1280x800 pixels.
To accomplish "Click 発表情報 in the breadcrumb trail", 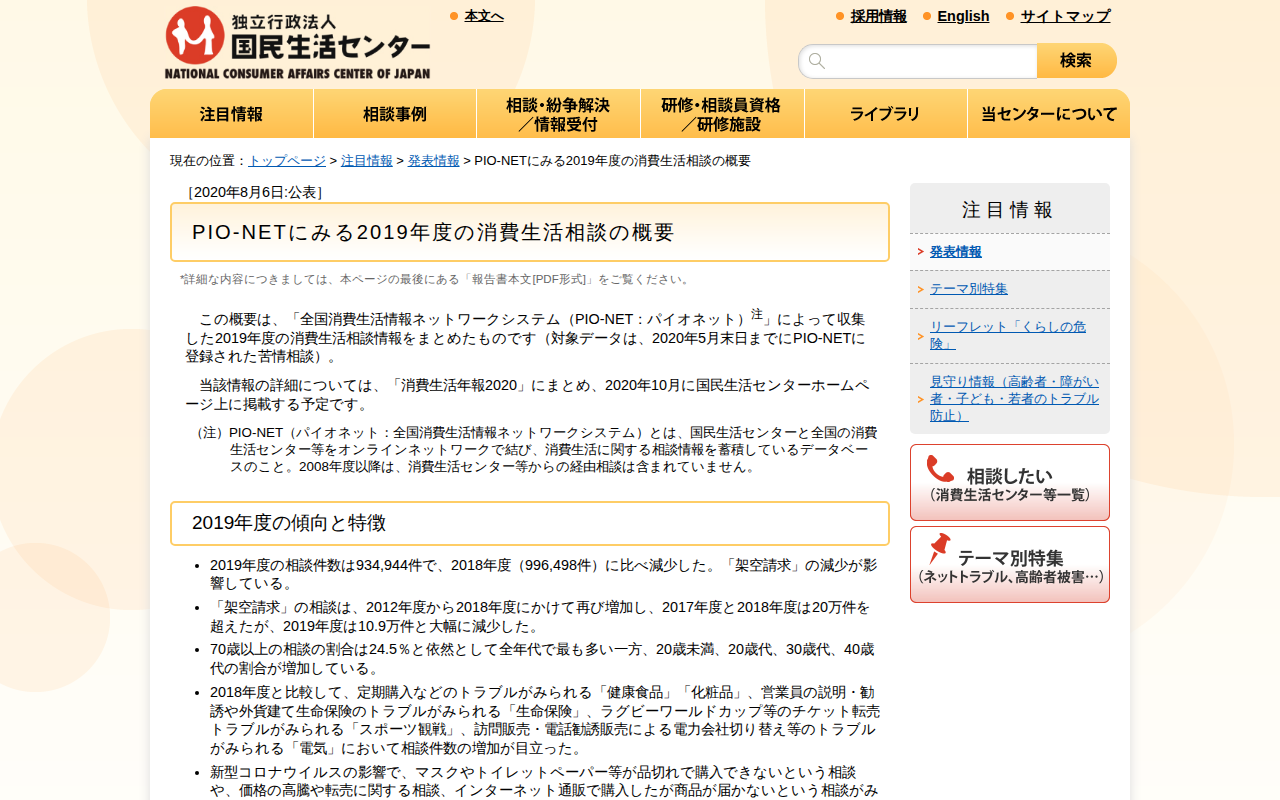I will pyautogui.click(x=434, y=161).
